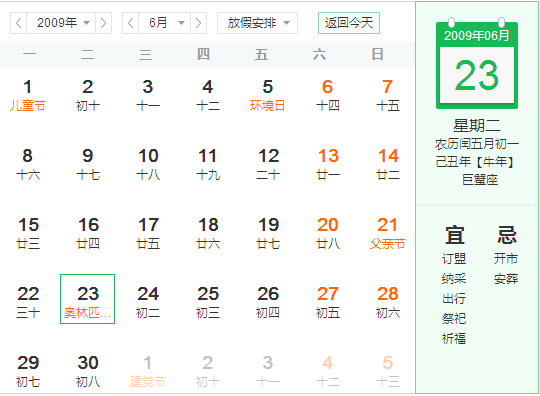Viewport: 540px width, 396px height.
Task: Select Sunday June 14 廿二
Action: click(387, 164)
